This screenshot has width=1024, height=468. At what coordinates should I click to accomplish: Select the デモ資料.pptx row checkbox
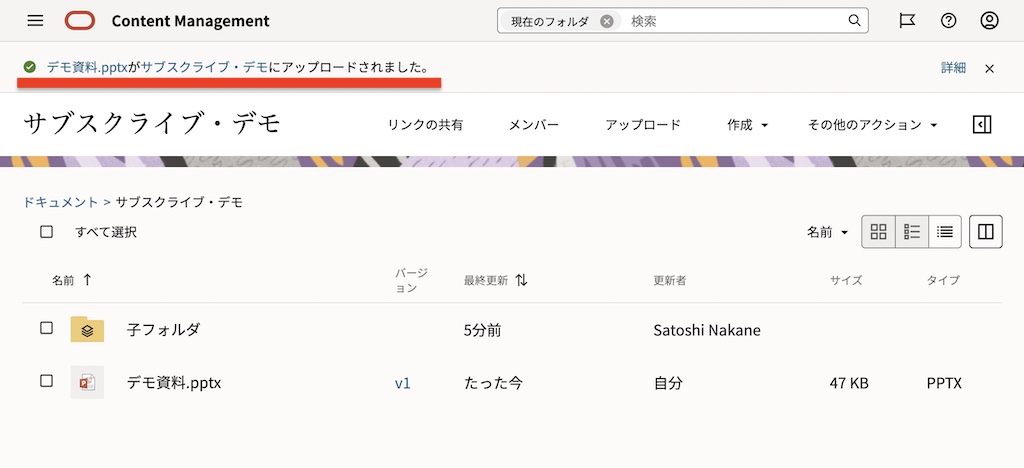click(46, 381)
